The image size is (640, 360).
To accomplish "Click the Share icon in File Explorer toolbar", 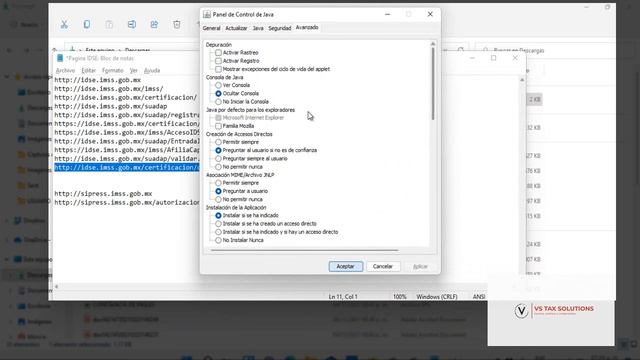I will (x=154, y=24).
